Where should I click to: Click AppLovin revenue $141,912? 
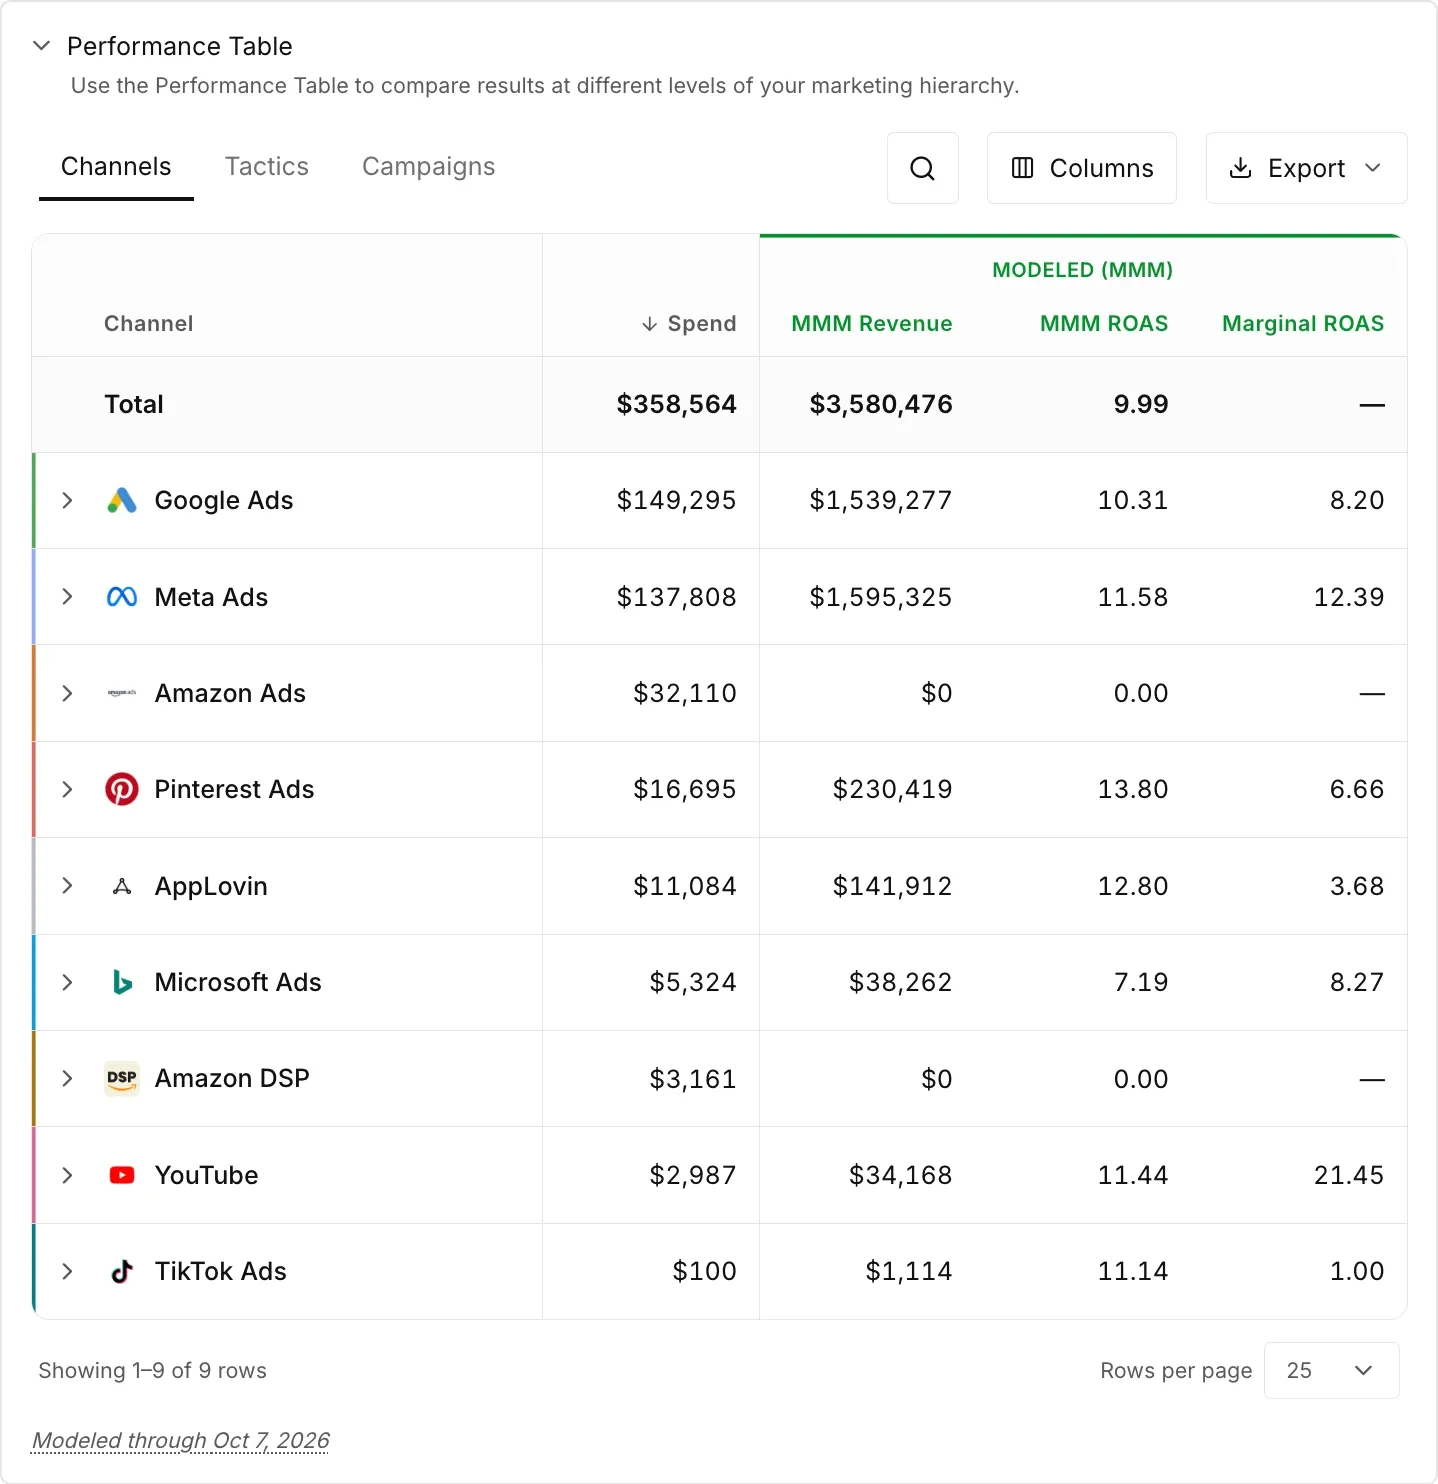893,886
